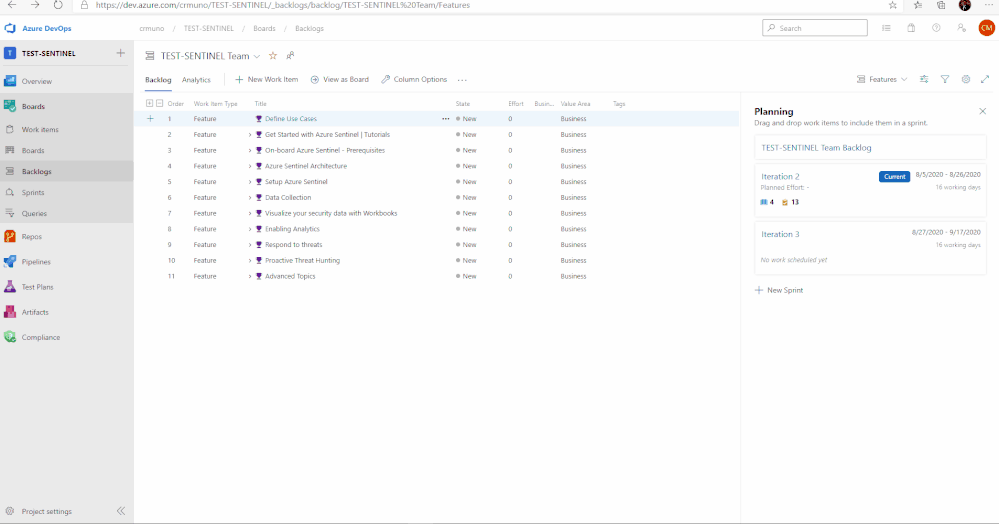Viewport: 999px width, 524px height.
Task: Select the Backlog tab
Action: (158, 80)
